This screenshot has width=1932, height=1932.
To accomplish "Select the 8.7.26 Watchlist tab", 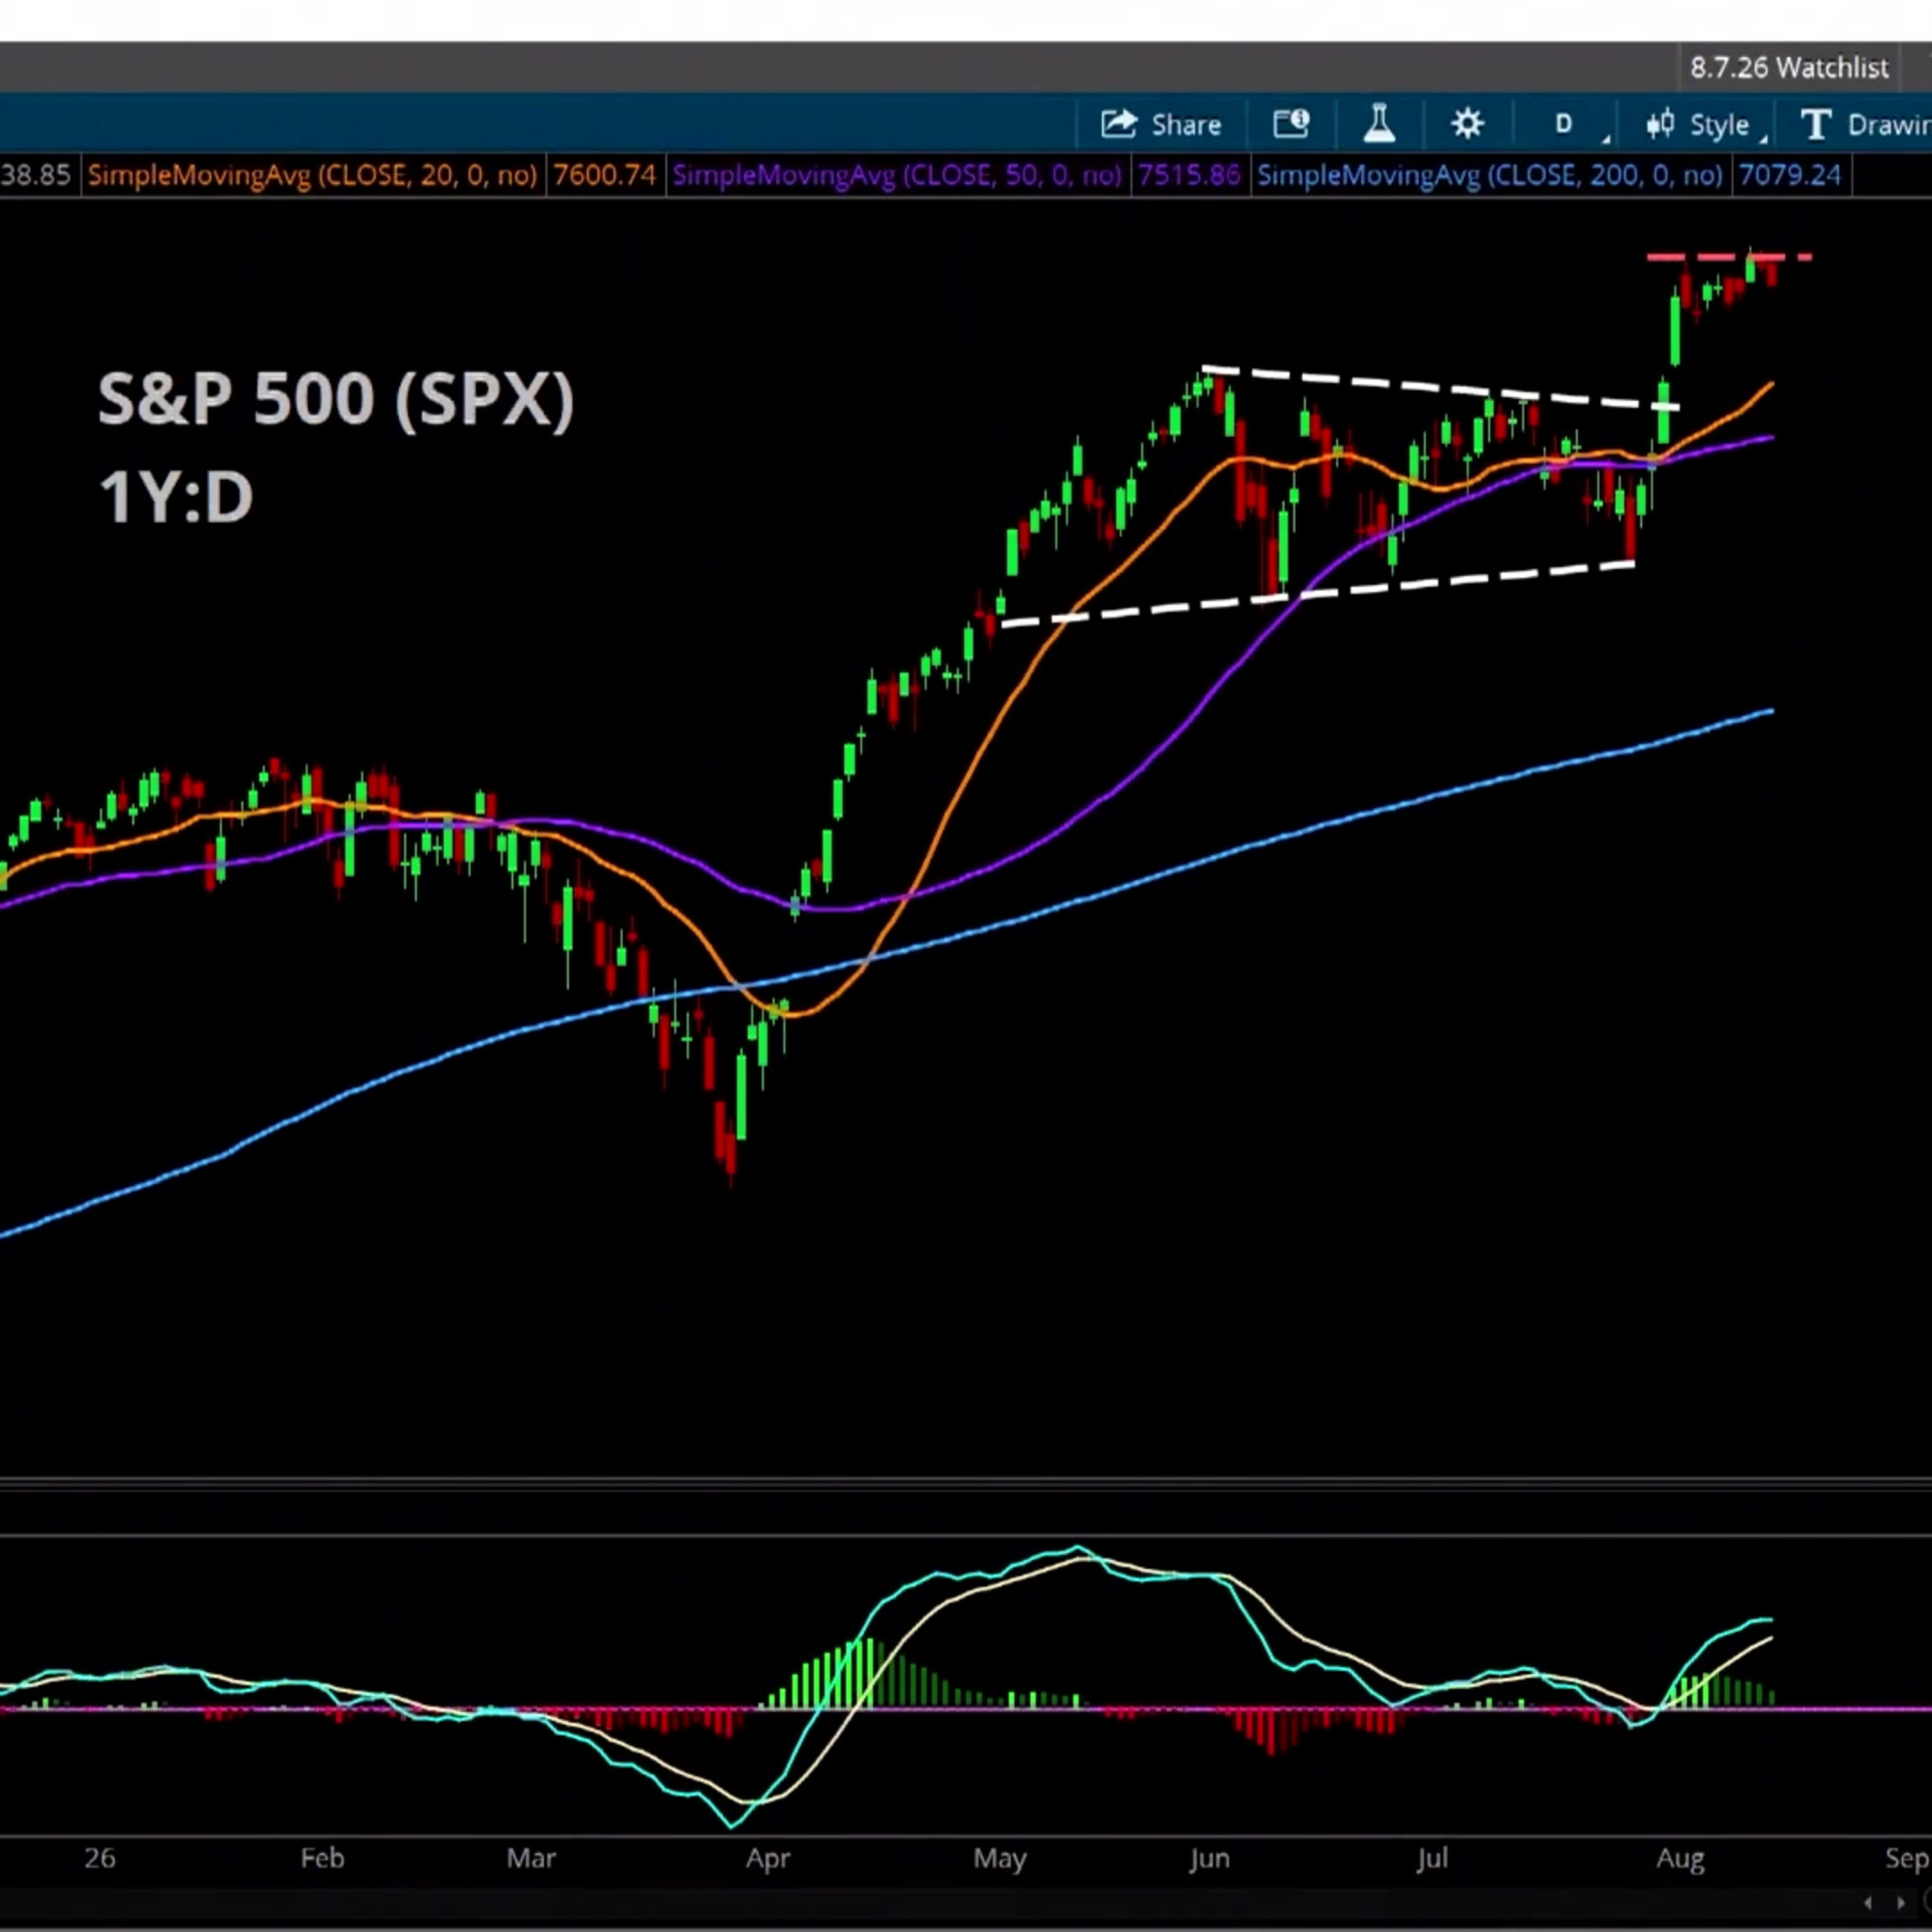I will tap(1789, 68).
